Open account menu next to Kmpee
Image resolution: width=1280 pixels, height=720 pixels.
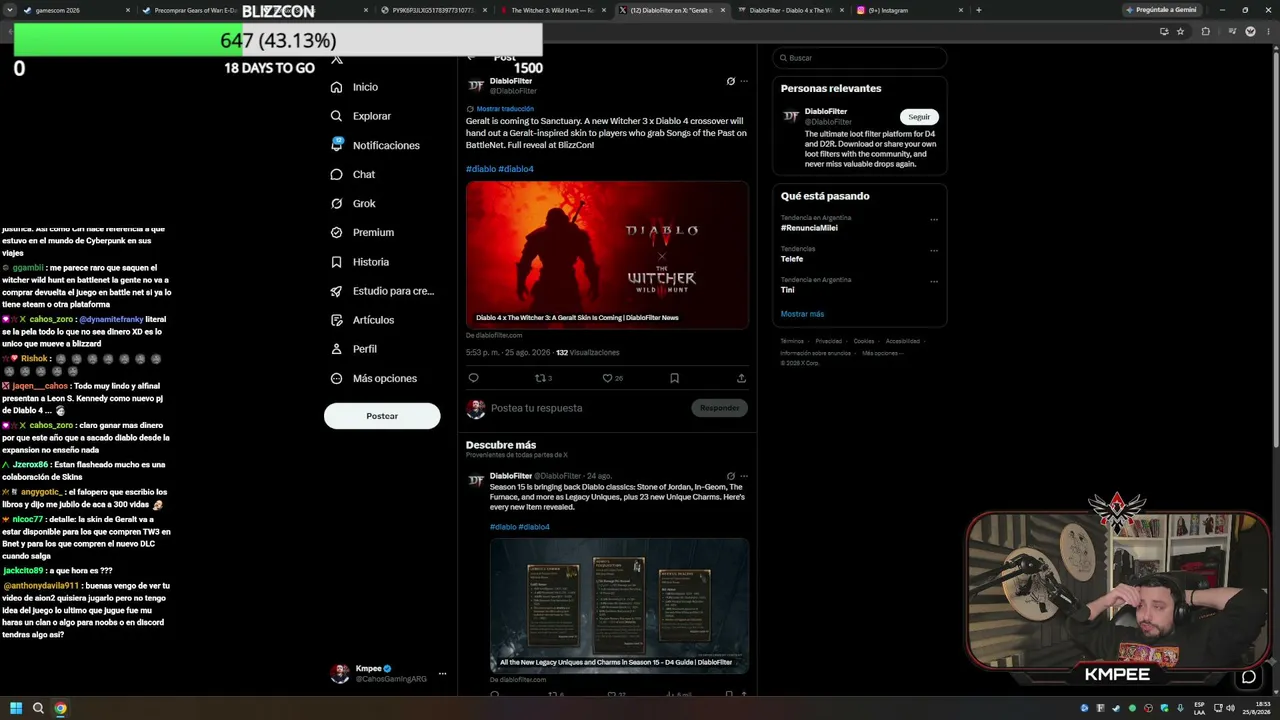point(442,673)
